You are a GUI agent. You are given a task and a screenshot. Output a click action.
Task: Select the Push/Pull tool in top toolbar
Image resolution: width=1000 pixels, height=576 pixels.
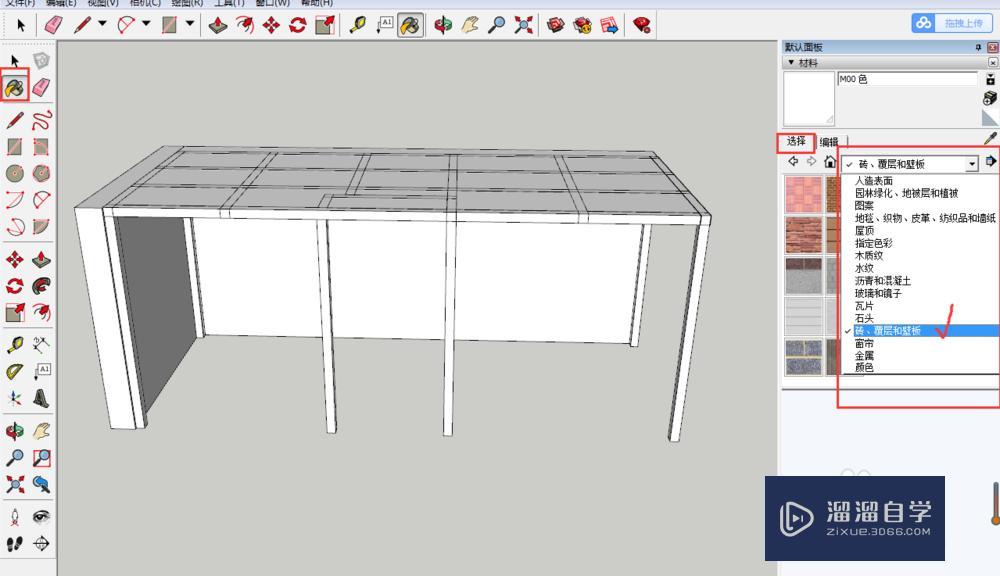coord(218,25)
